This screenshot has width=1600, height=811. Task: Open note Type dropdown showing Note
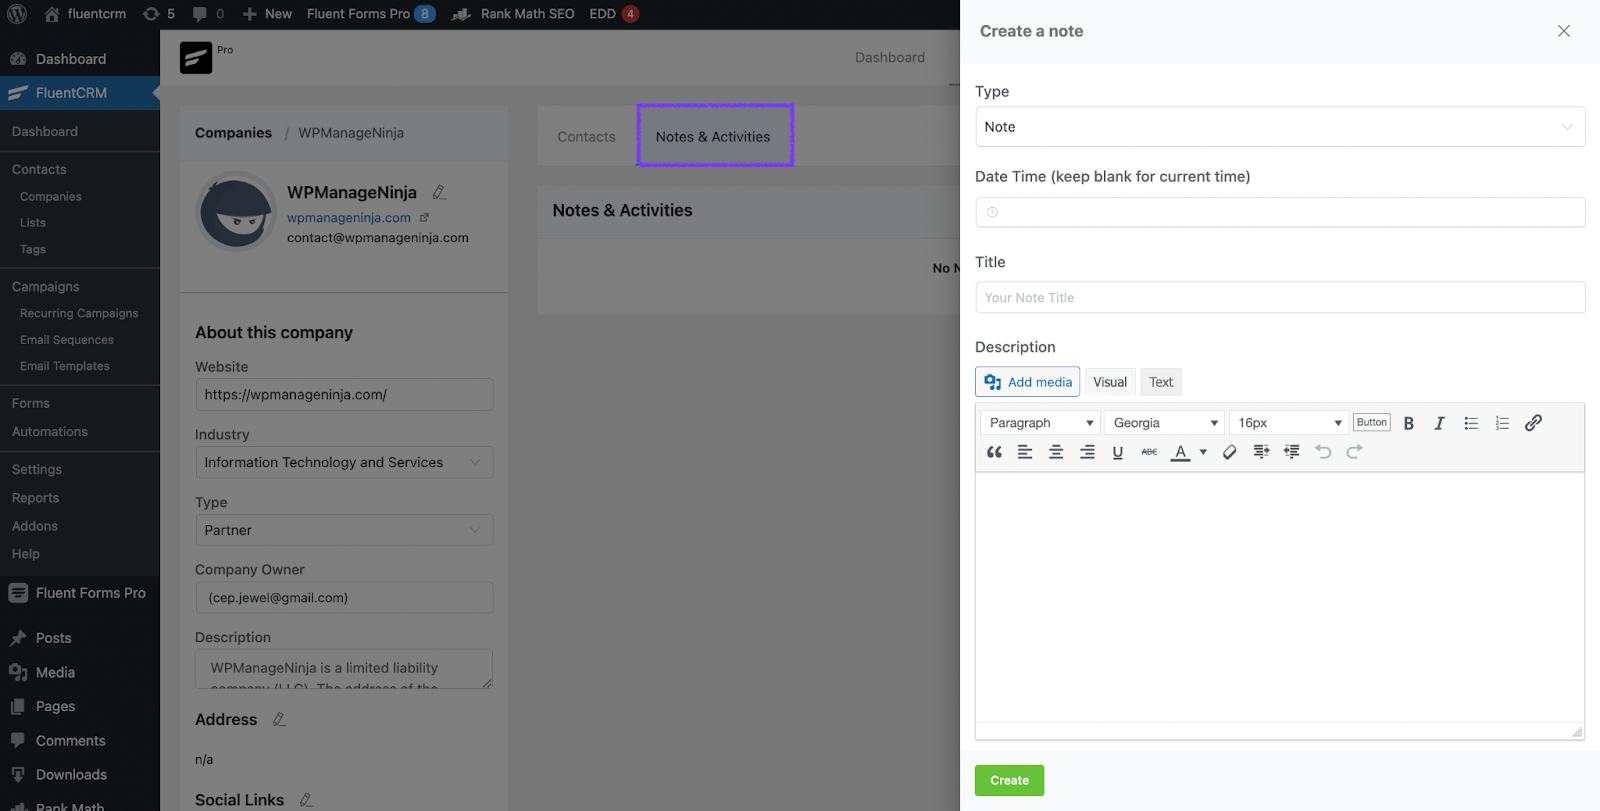[x=1280, y=127]
